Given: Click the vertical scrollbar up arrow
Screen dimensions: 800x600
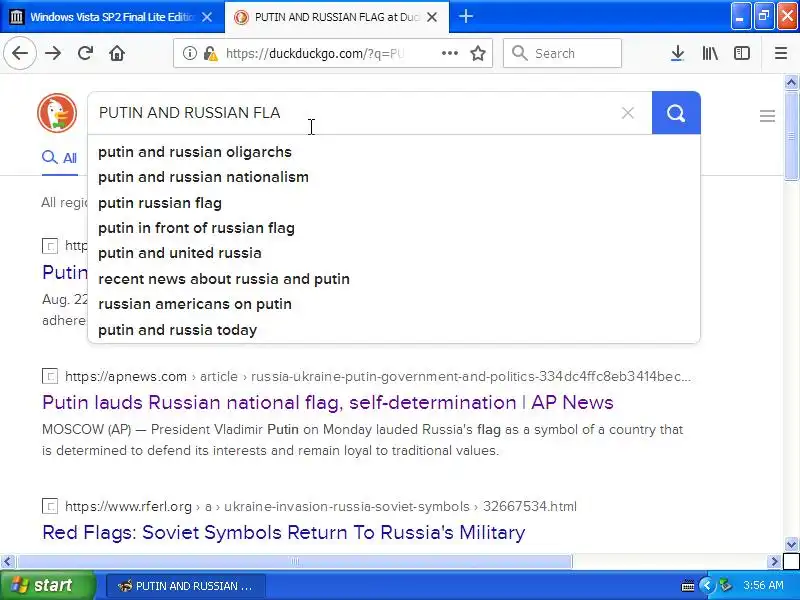Looking at the screenshot, I should (791, 82).
